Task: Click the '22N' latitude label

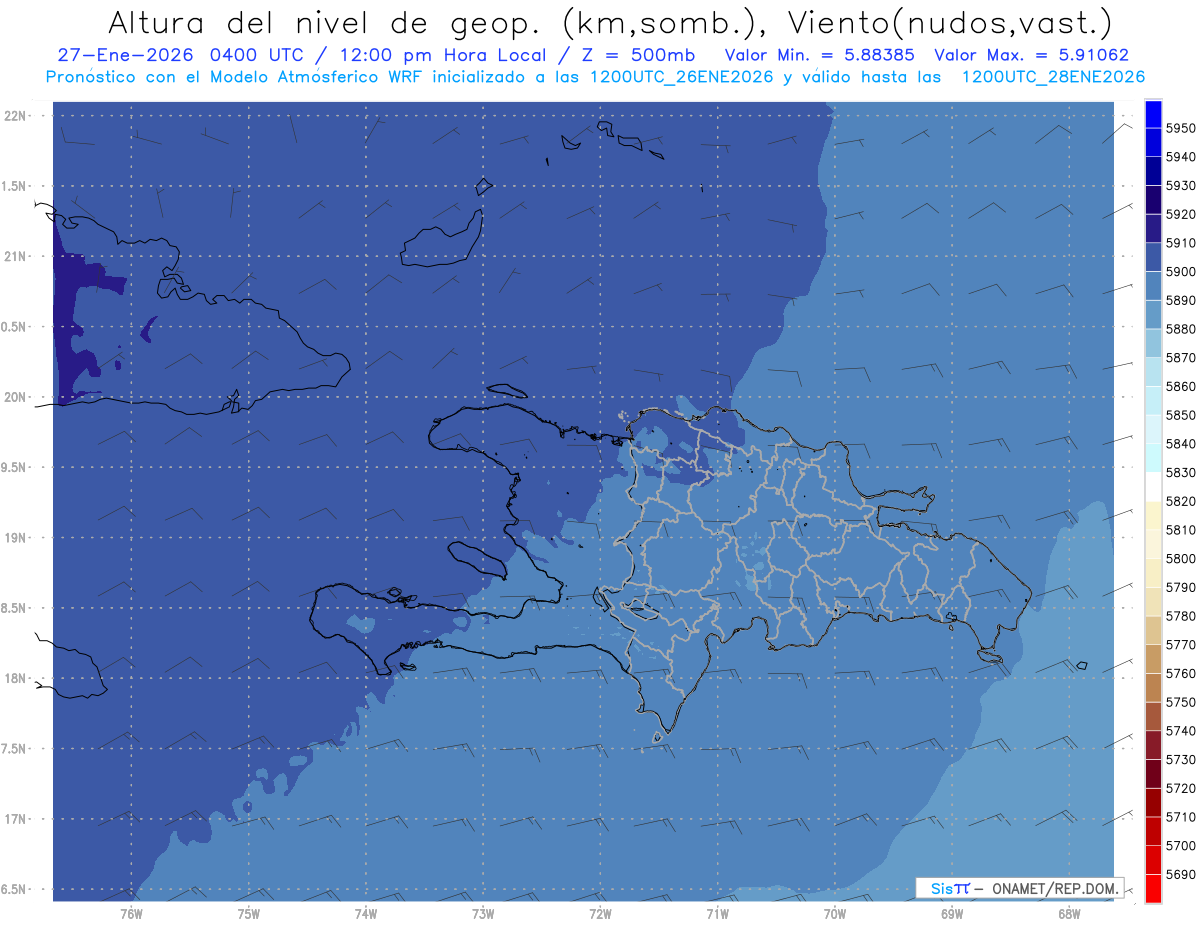Action: (x=15, y=116)
